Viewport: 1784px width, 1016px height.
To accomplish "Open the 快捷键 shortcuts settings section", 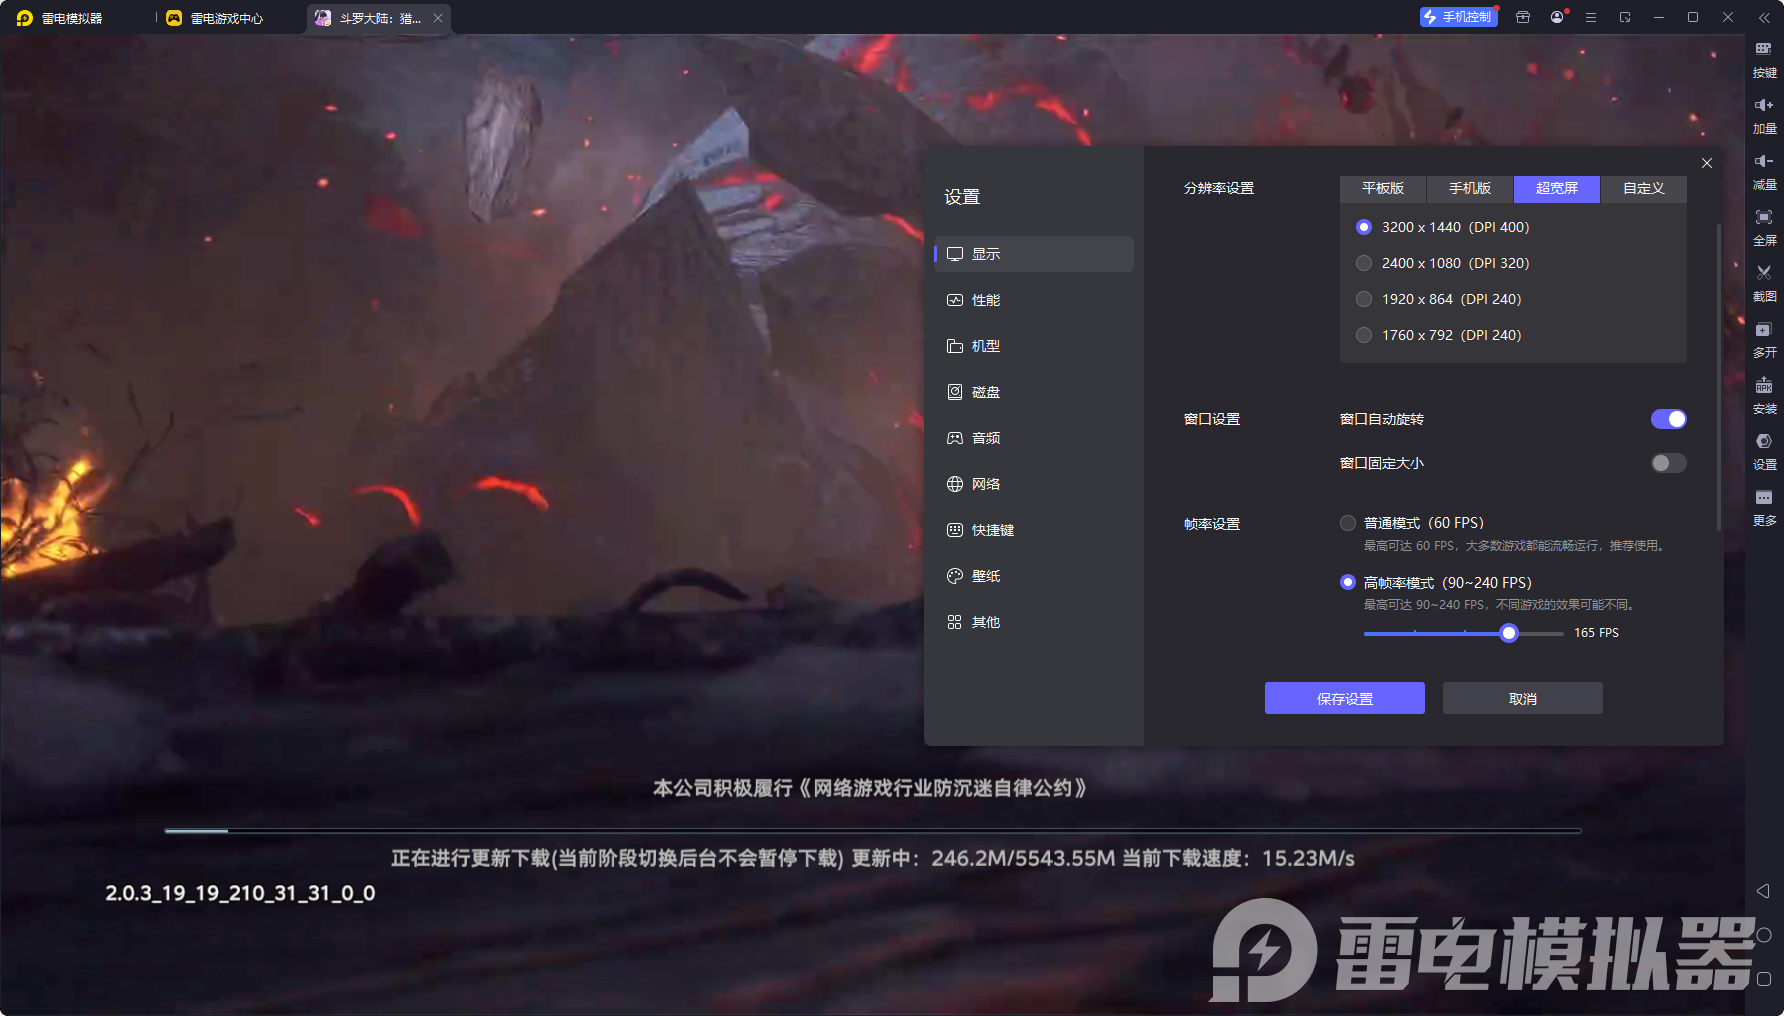I will point(1034,530).
